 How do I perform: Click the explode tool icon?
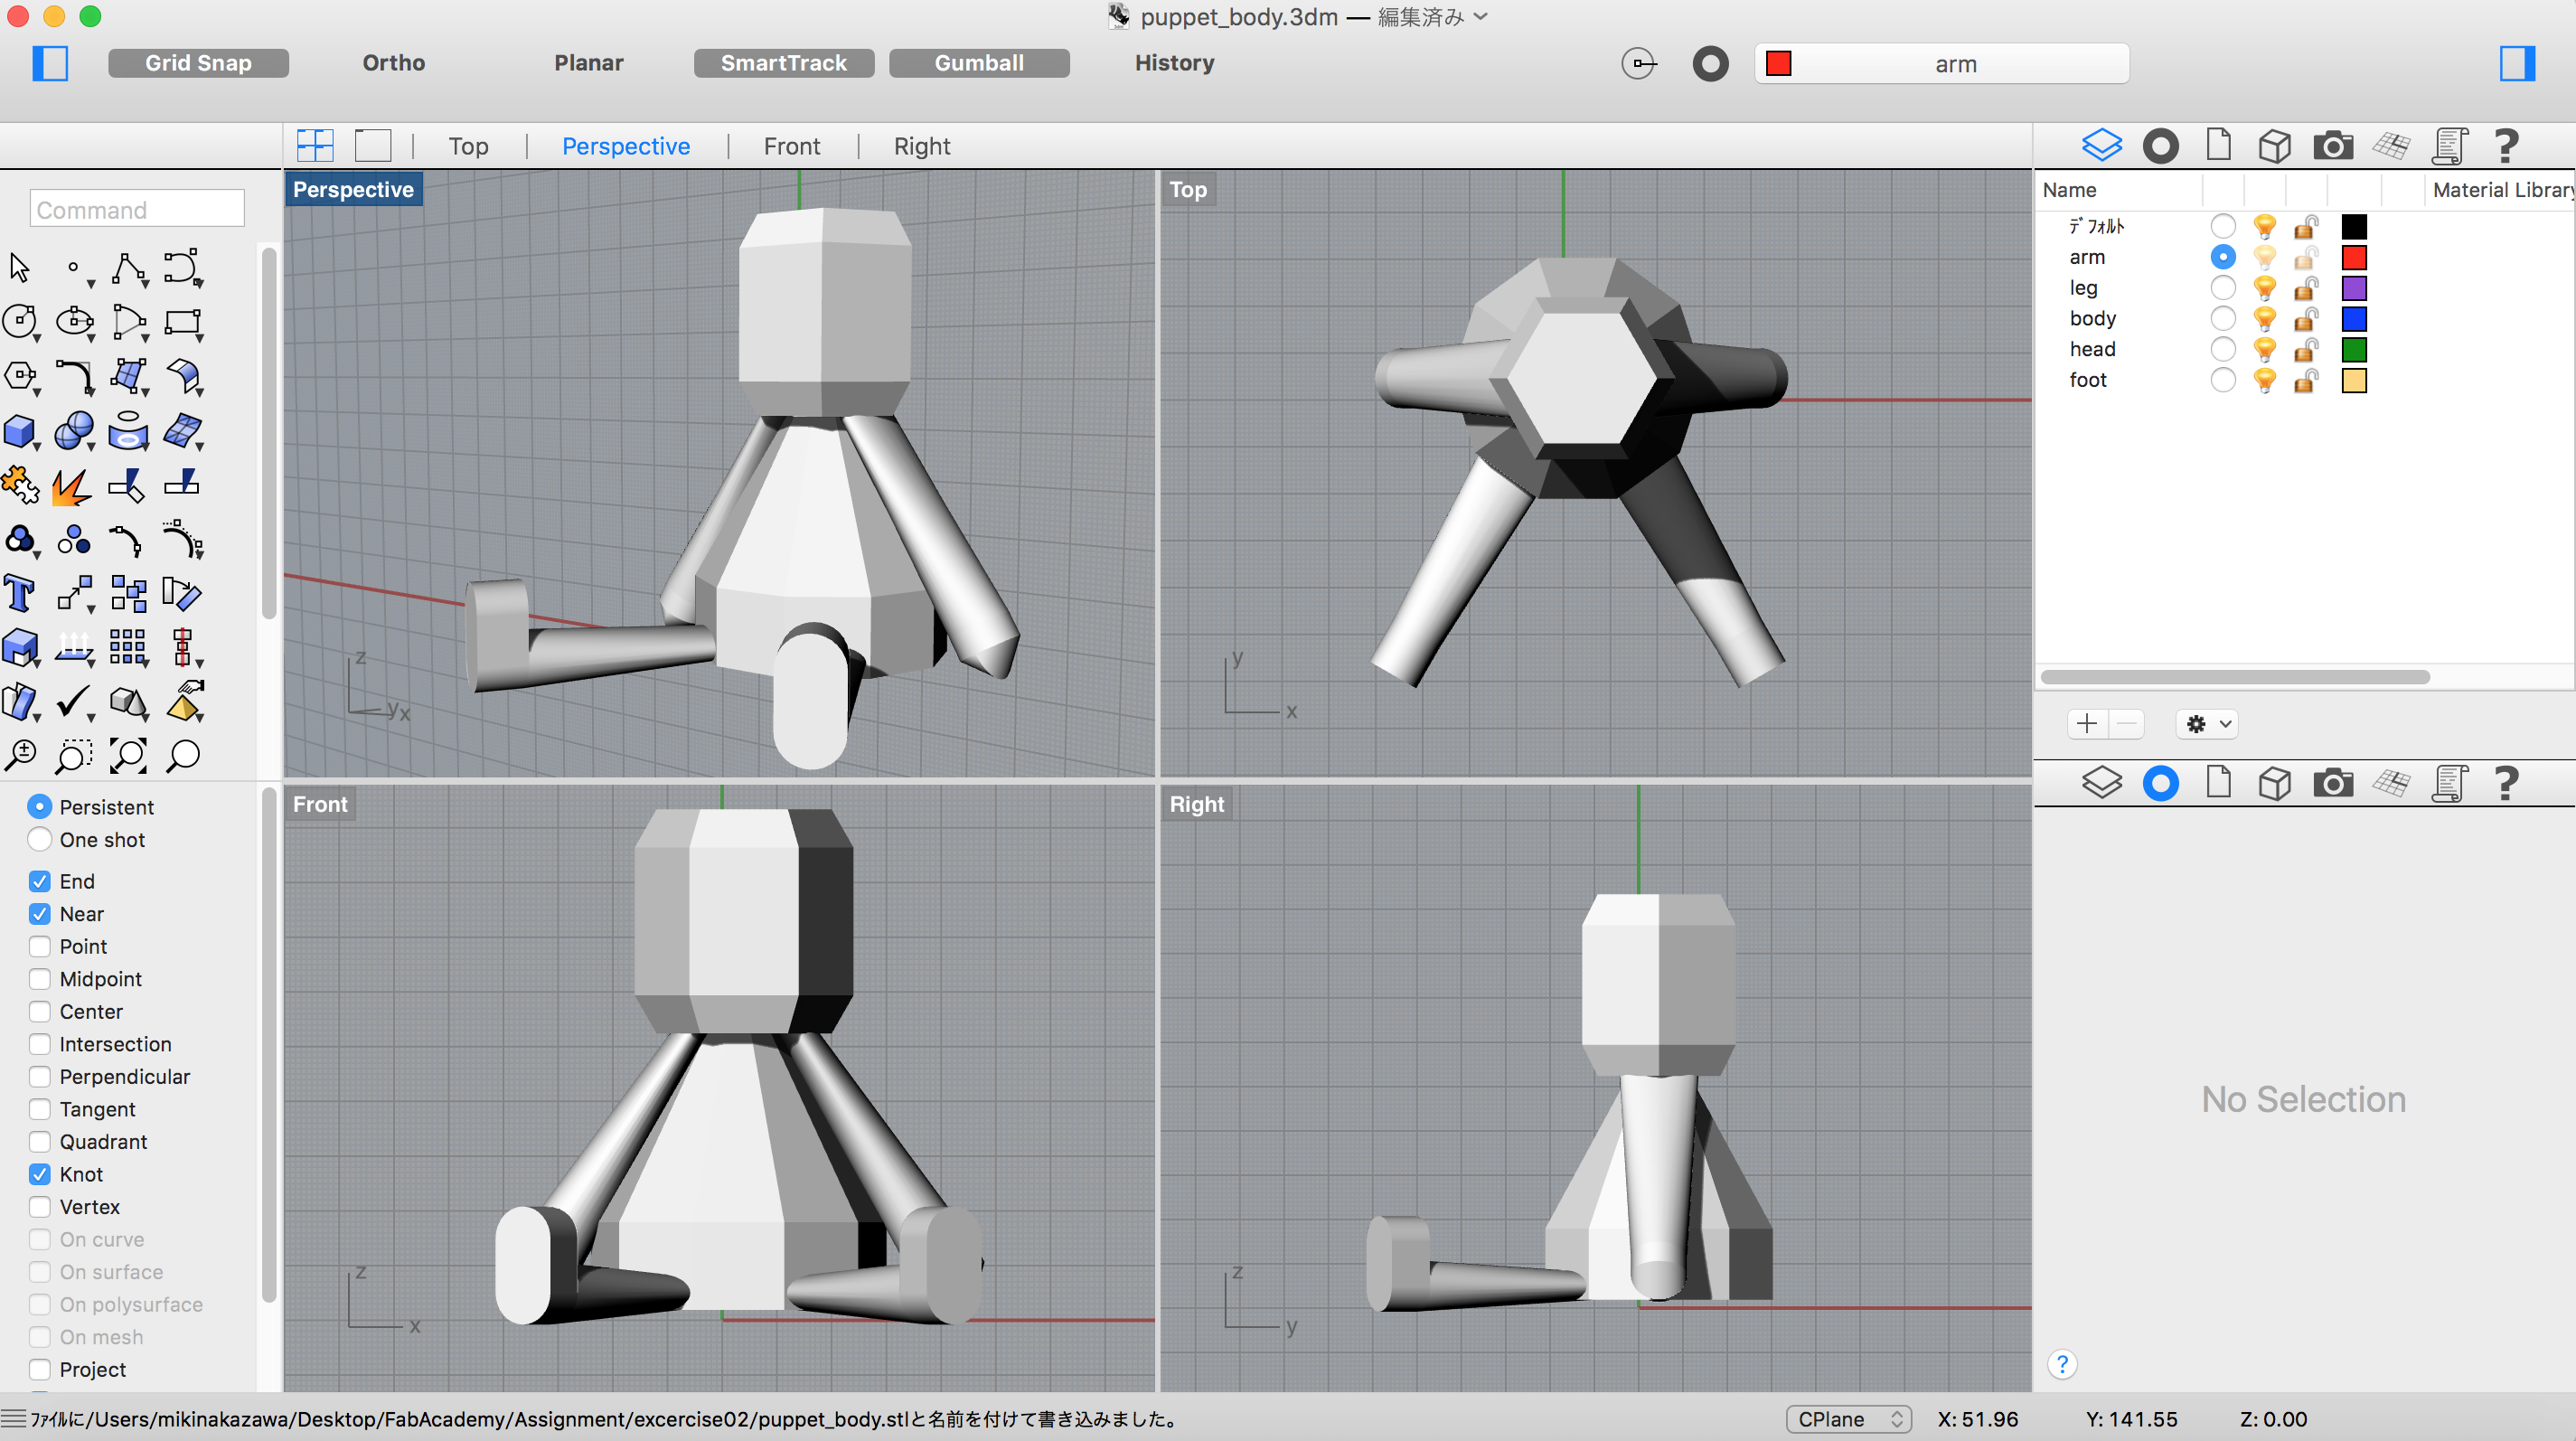[x=74, y=486]
